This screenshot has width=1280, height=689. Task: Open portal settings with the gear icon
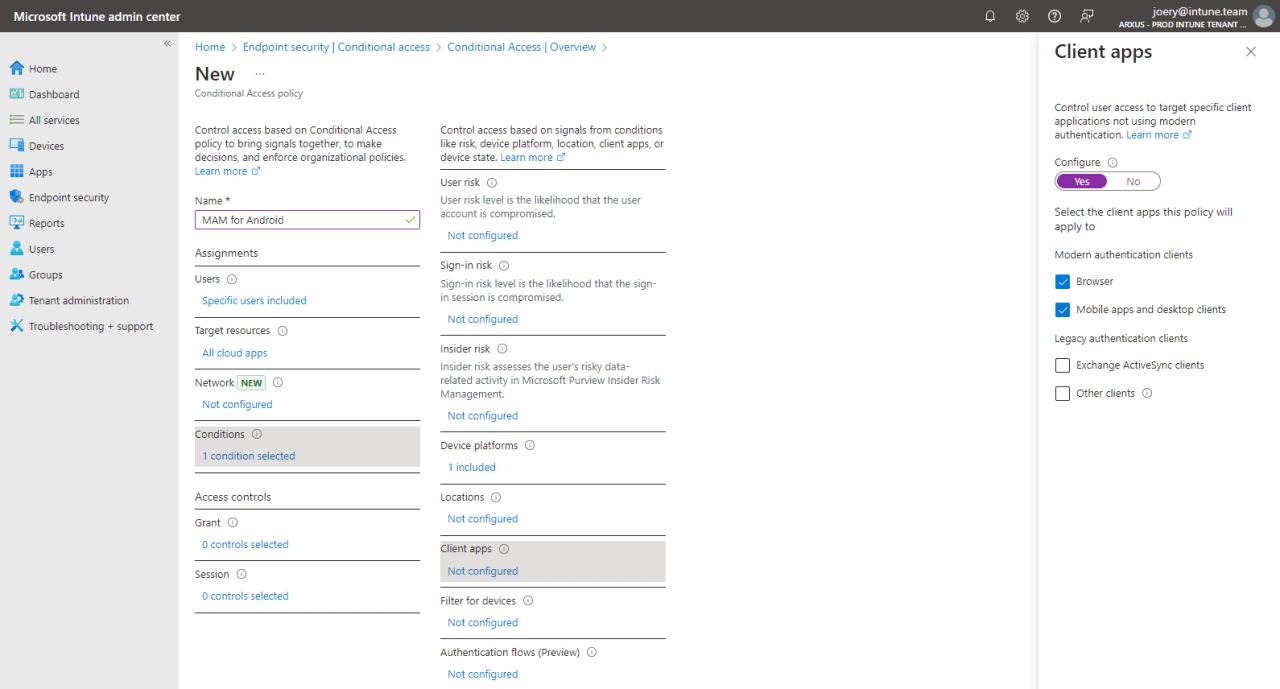pyautogui.click(x=1022, y=16)
